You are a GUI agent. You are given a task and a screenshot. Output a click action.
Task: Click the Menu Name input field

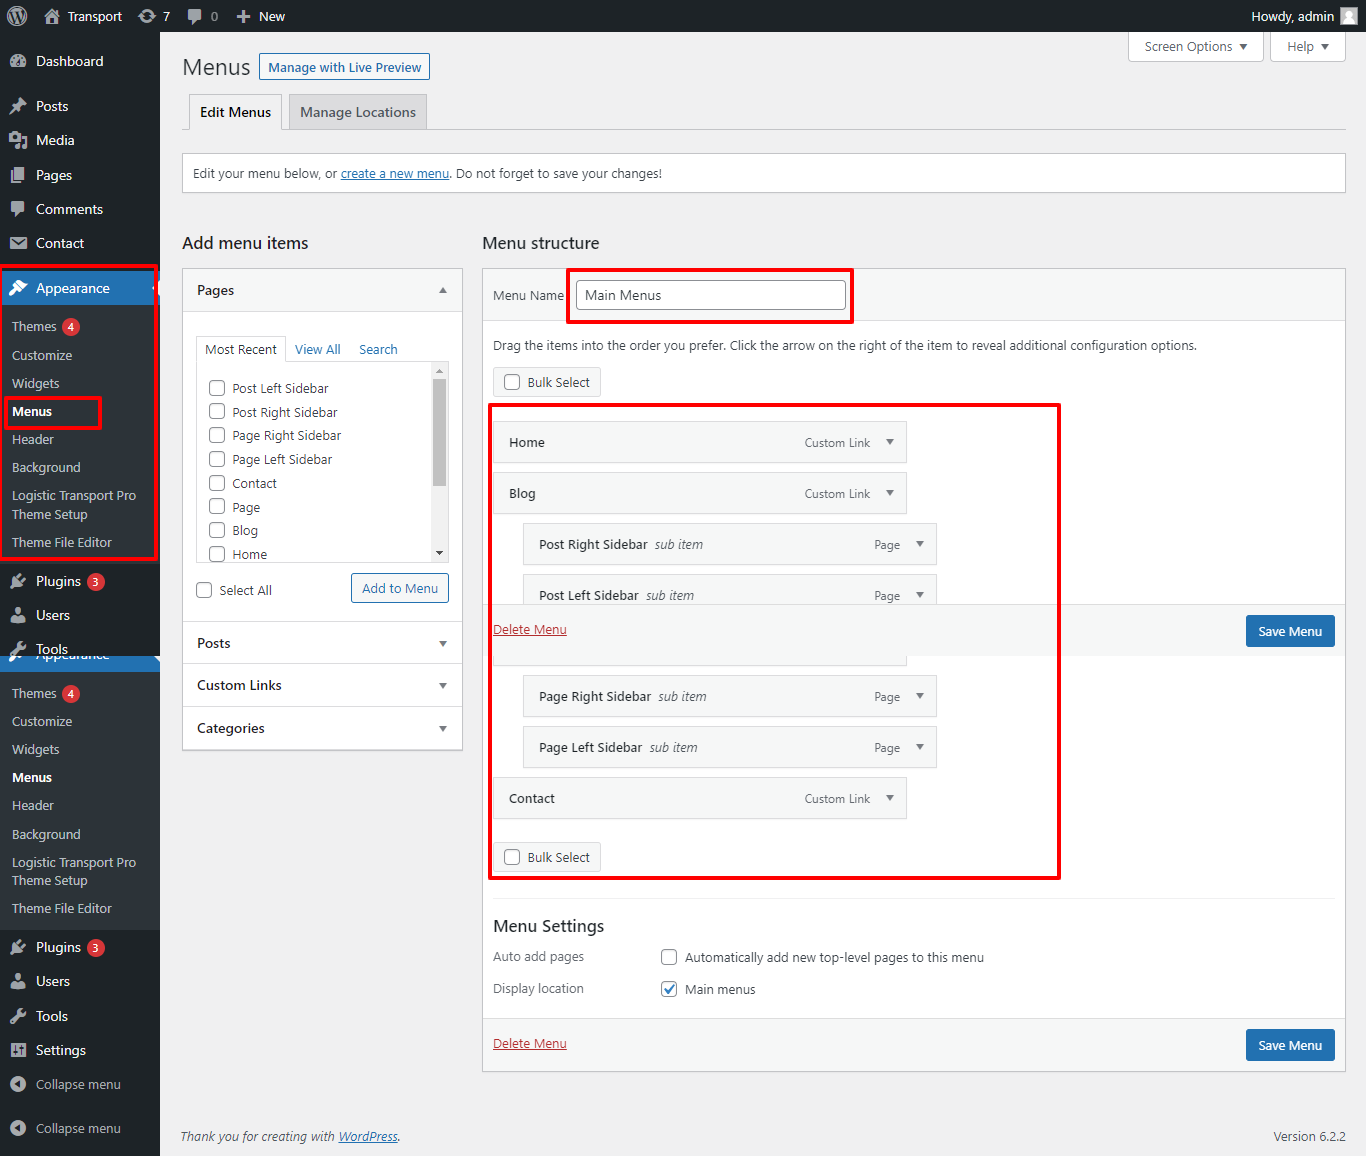710,295
